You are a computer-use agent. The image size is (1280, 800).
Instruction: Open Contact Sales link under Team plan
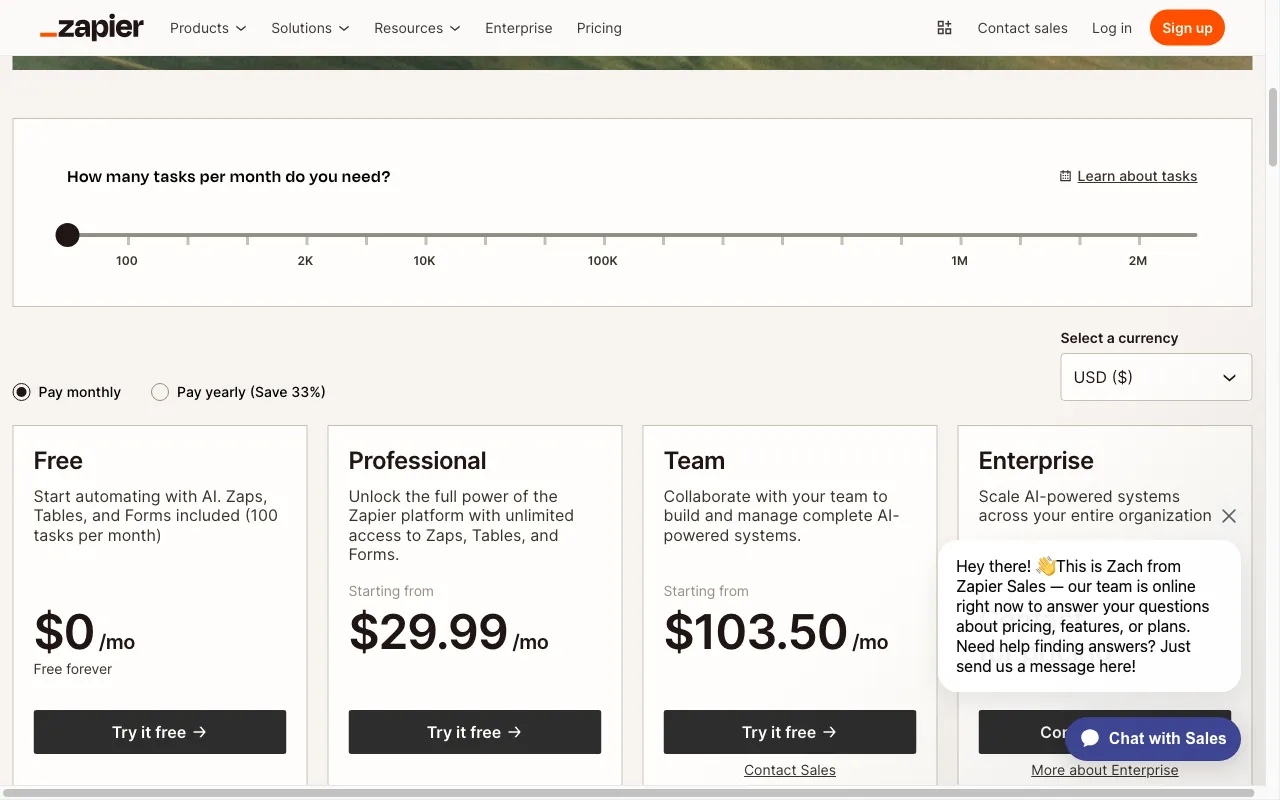(790, 770)
